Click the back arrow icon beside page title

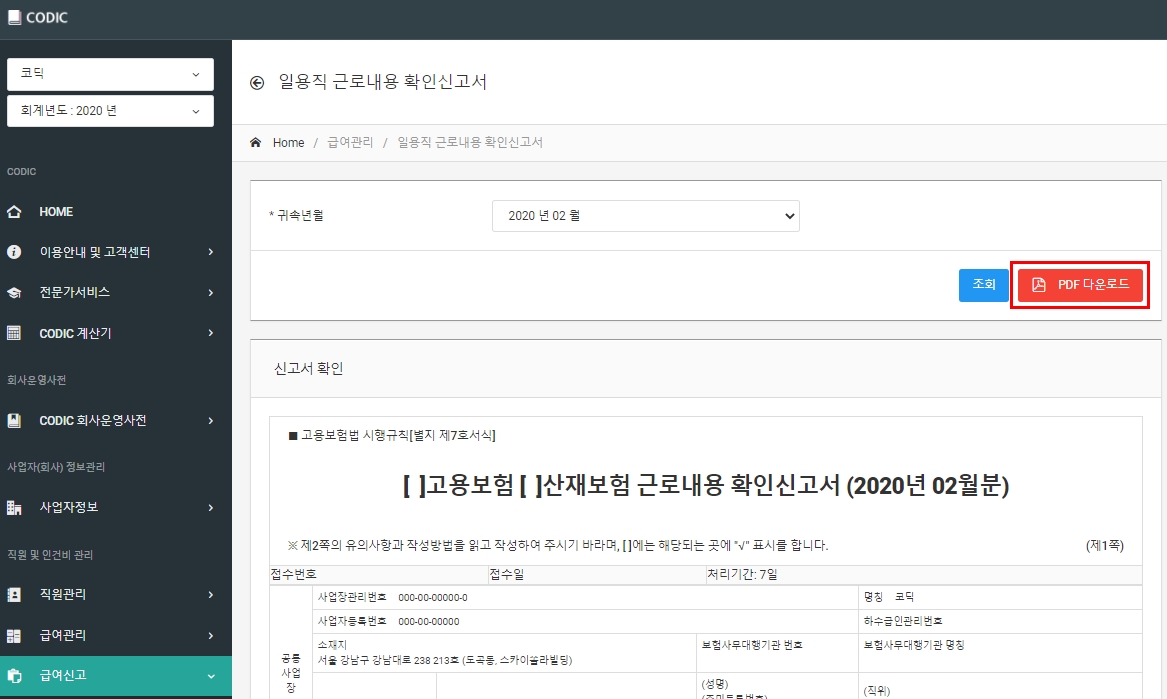[x=257, y=83]
